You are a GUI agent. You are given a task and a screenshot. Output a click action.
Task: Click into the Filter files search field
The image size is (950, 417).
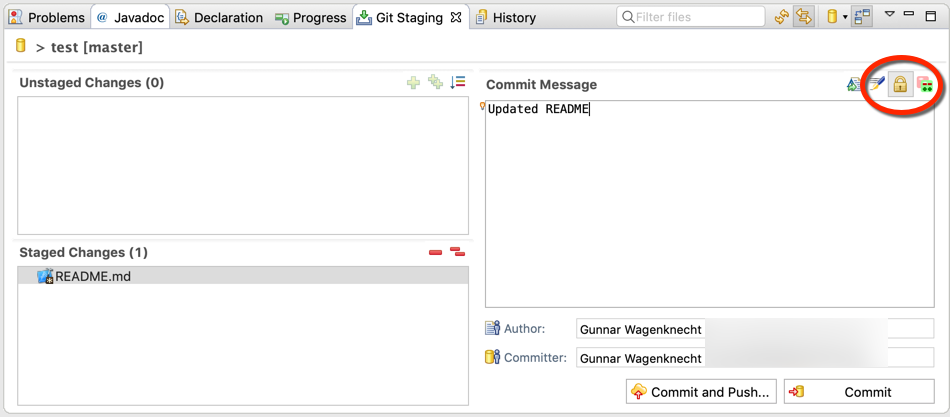691,17
